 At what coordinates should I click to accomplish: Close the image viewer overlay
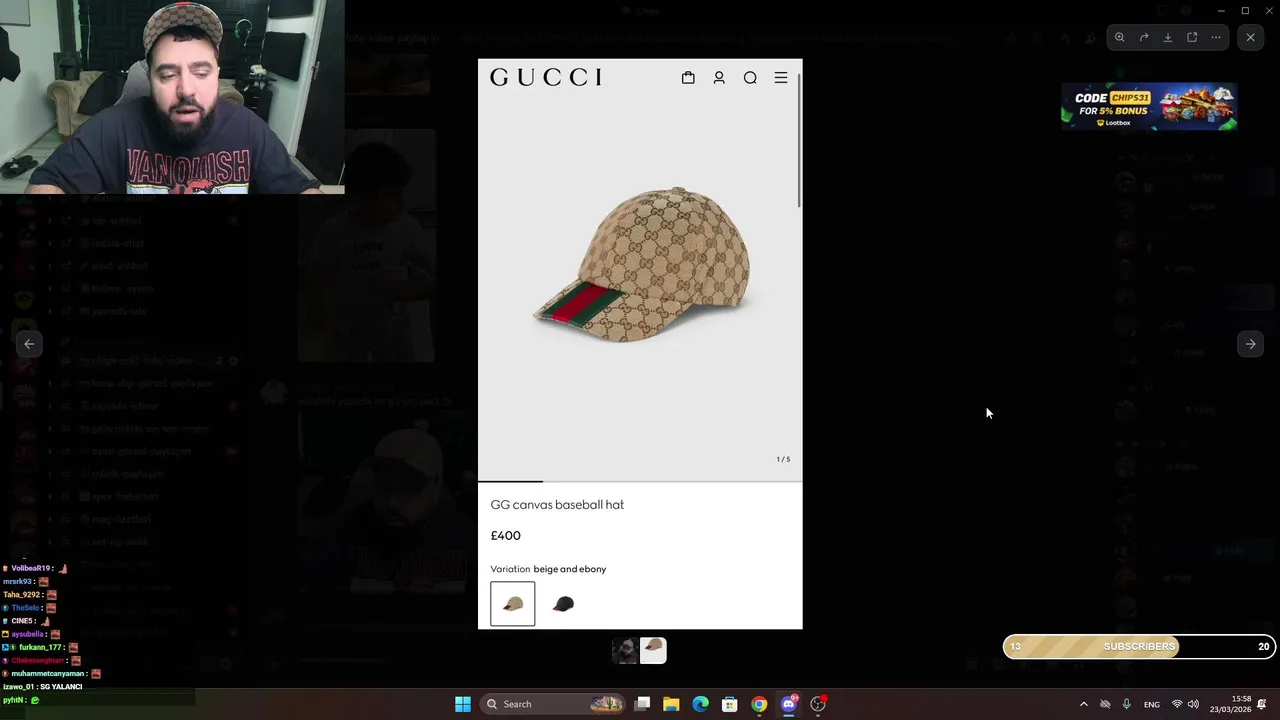[x=1250, y=37]
